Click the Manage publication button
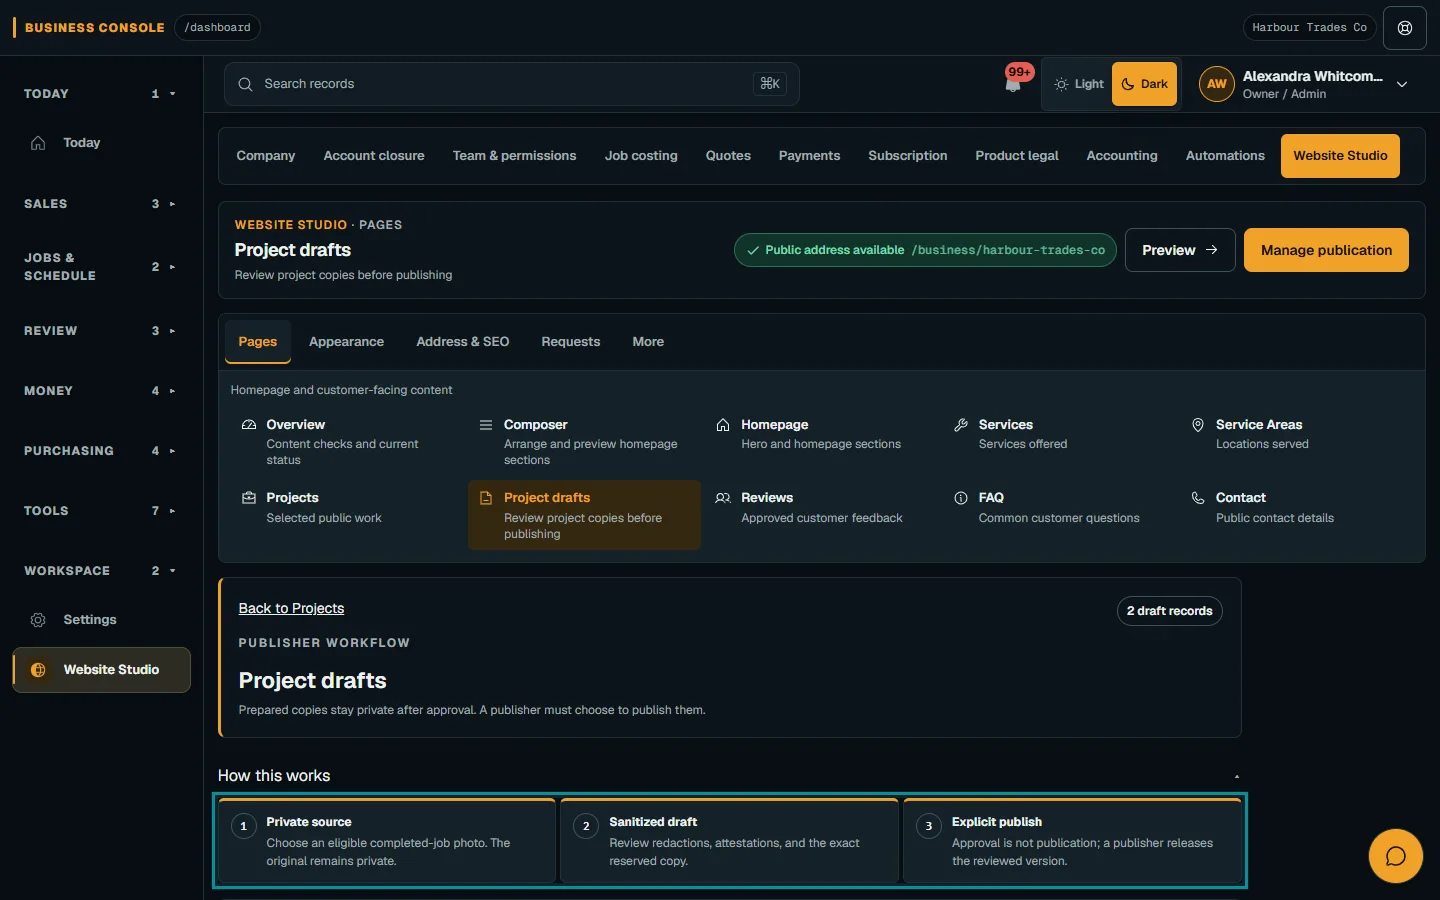The height and width of the screenshot is (900, 1440). coord(1326,250)
